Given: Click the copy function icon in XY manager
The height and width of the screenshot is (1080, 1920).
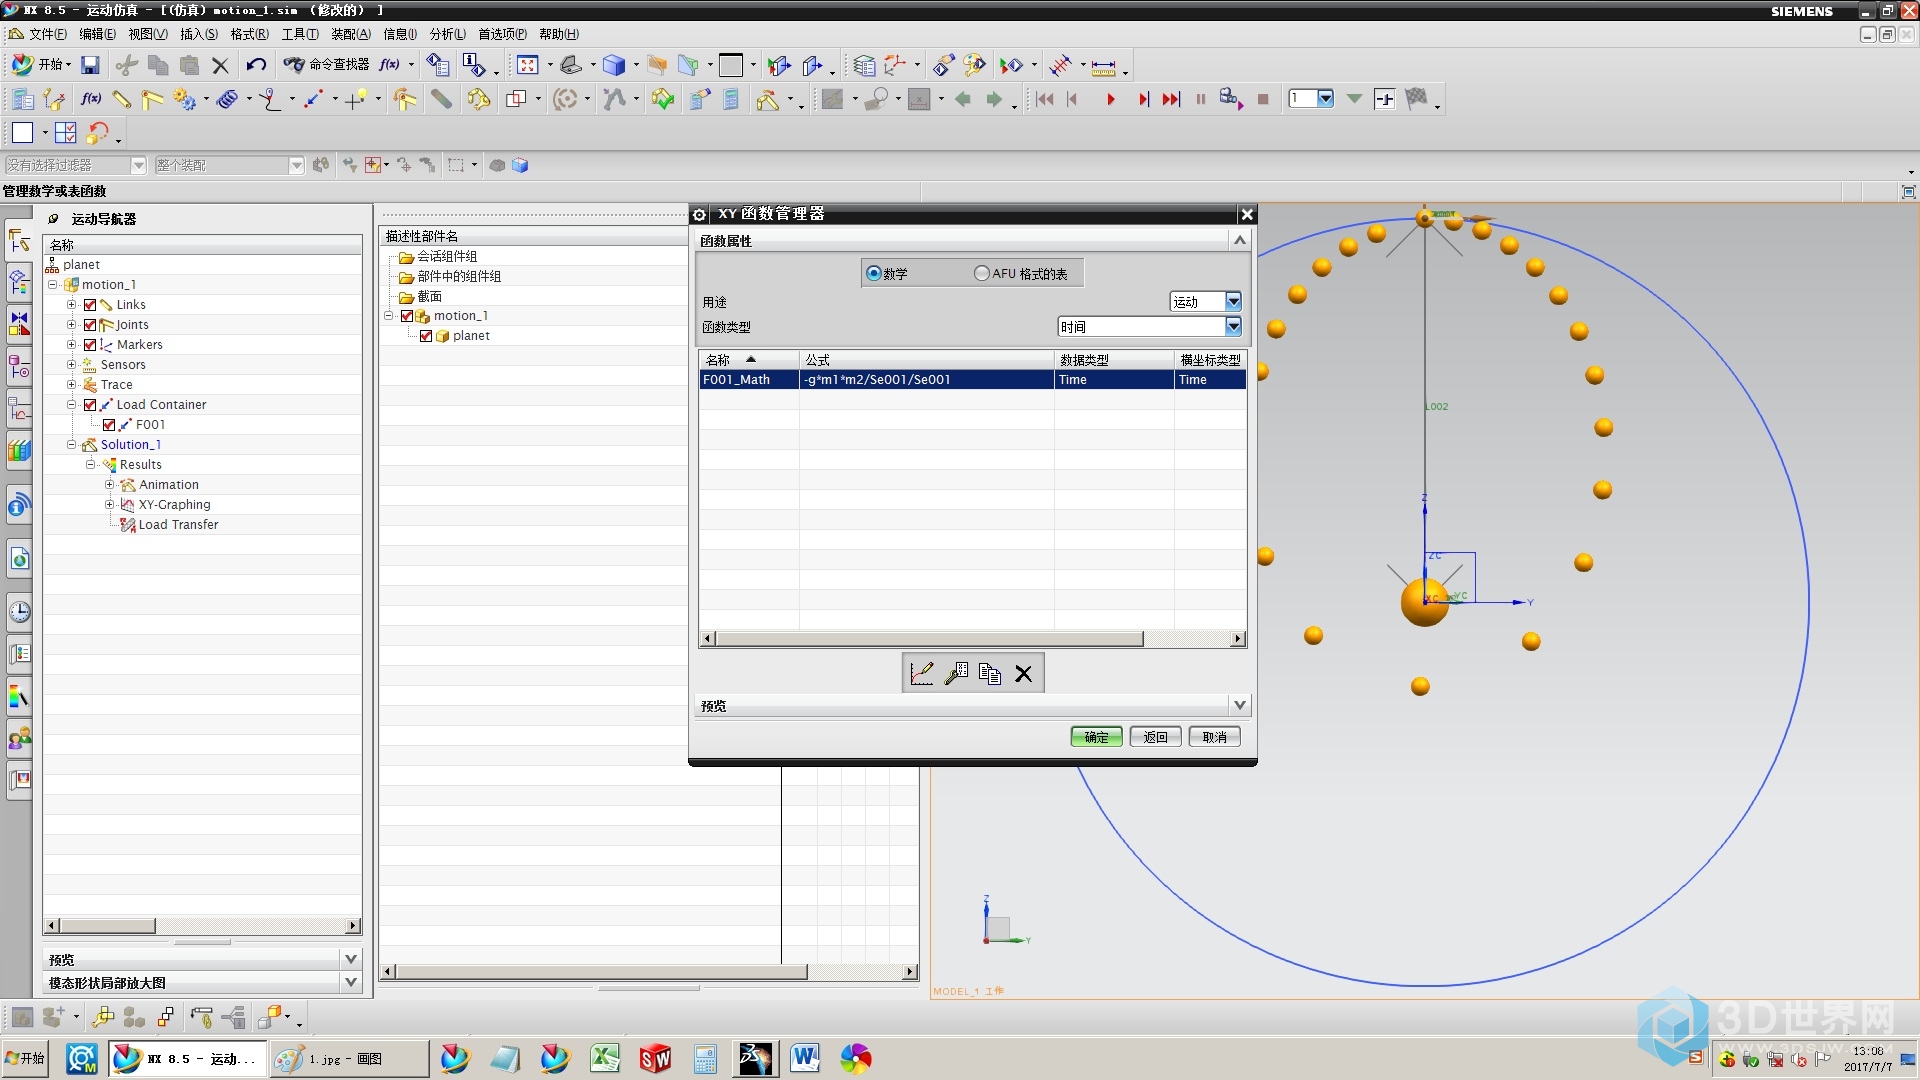Looking at the screenshot, I should pos(990,673).
